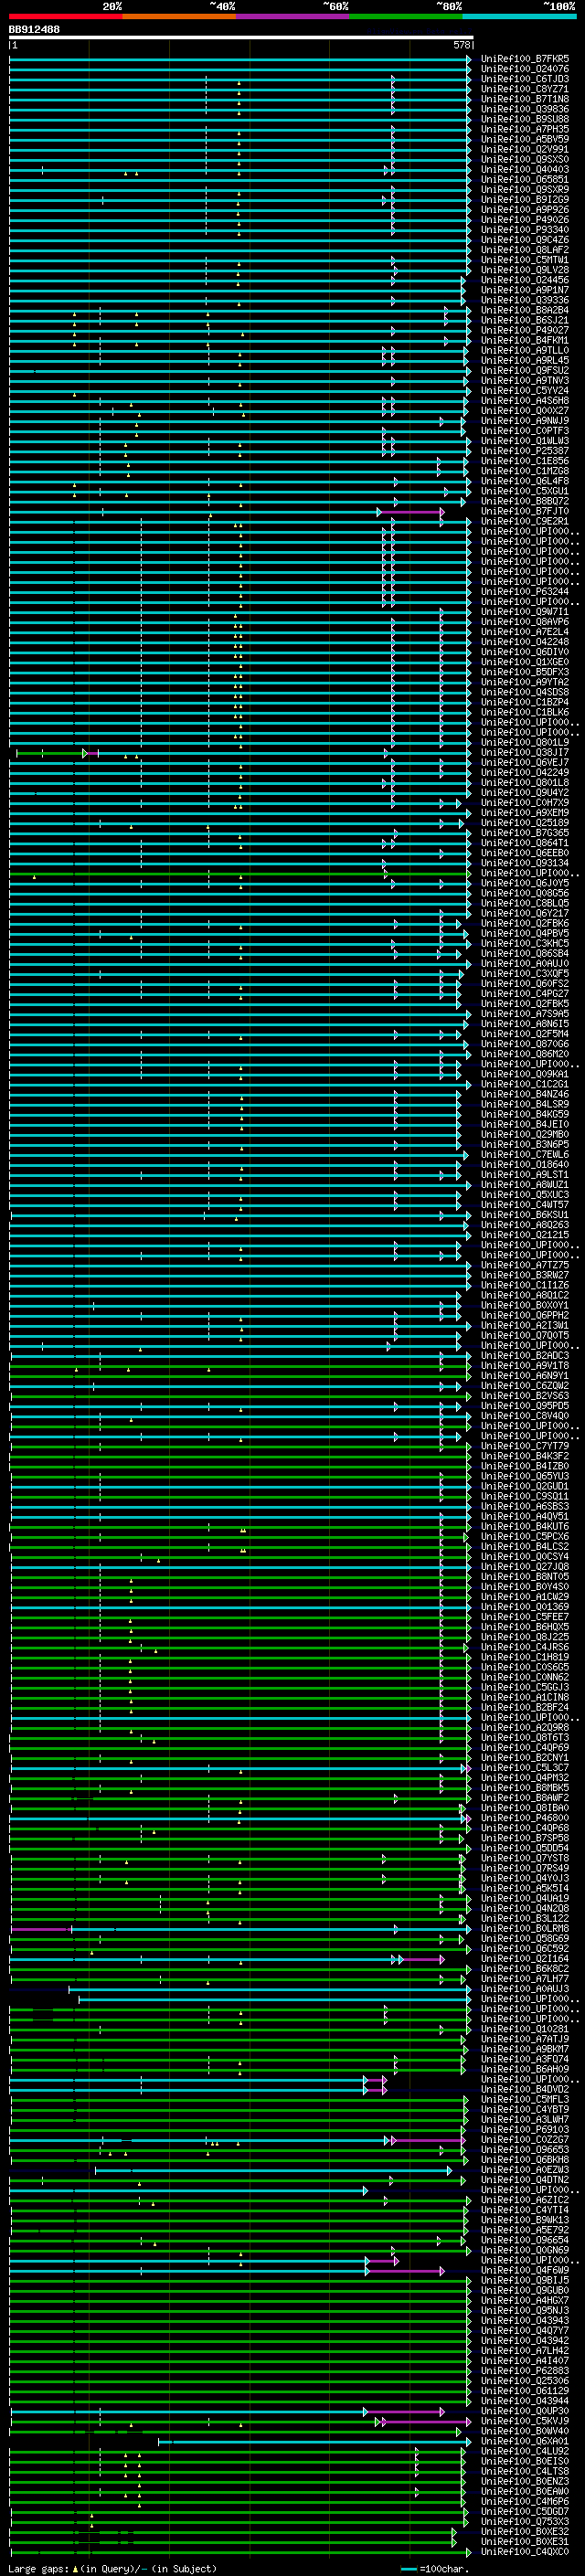Click hit label UniRef100_B2ADC3

pyautogui.click(x=525, y=1356)
